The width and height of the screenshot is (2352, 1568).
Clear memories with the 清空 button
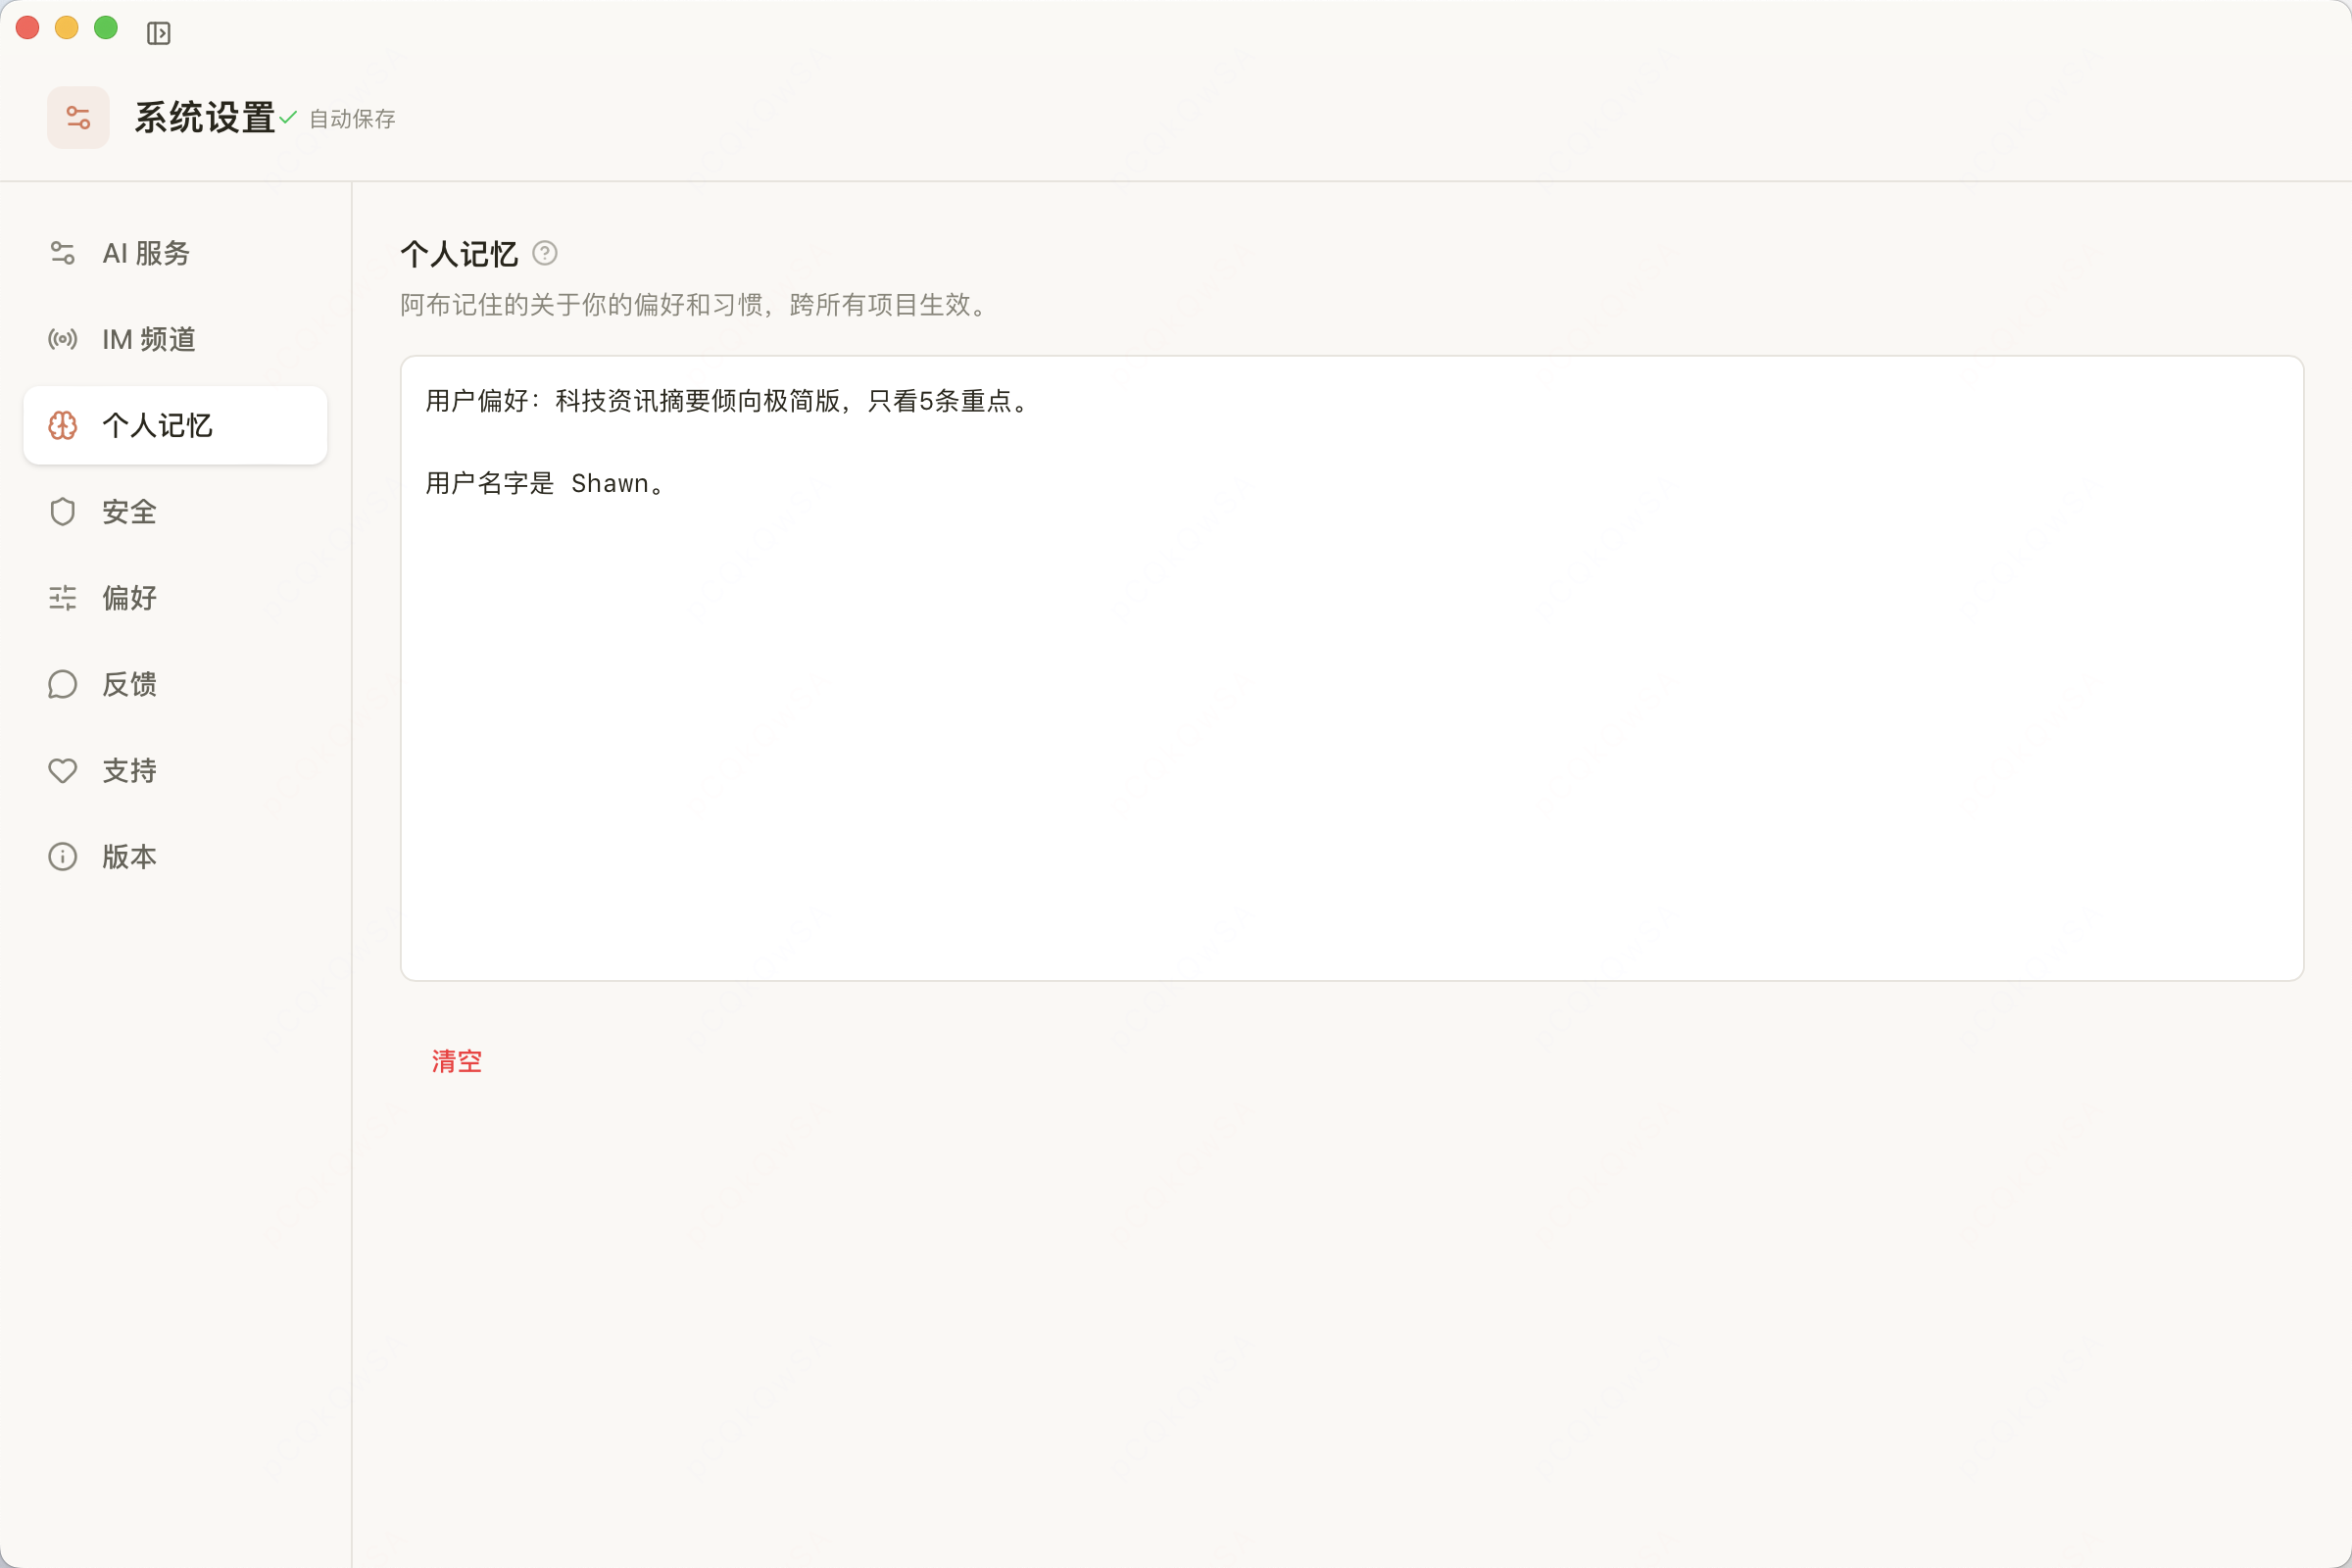click(x=456, y=1061)
